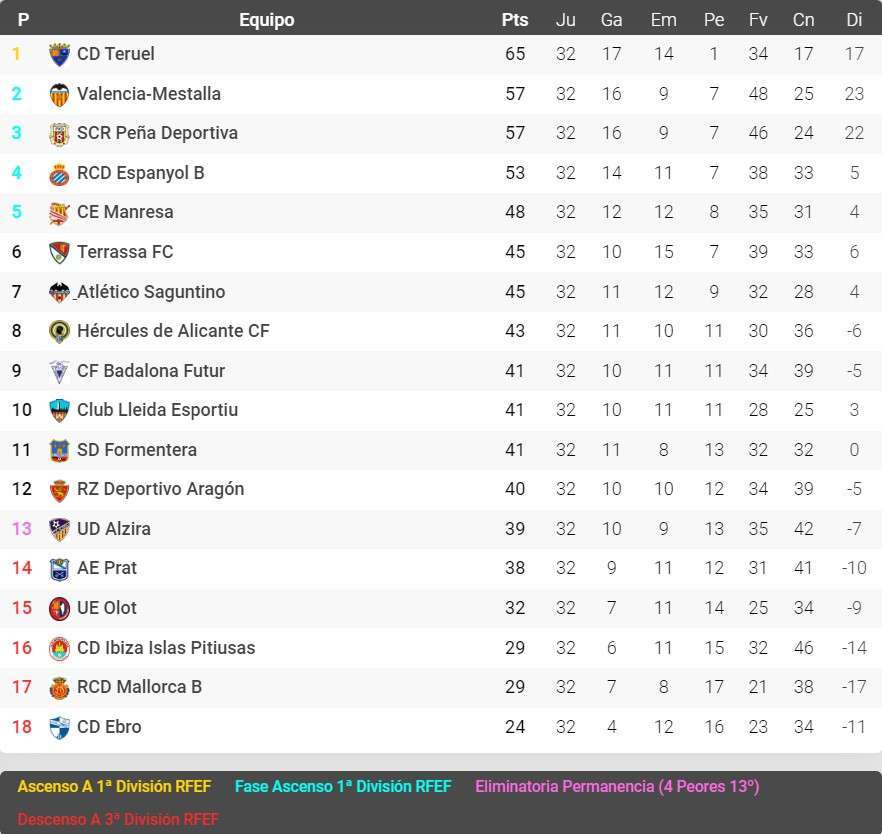
Task: Sort by the Di goal difference column
Action: [x=851, y=19]
